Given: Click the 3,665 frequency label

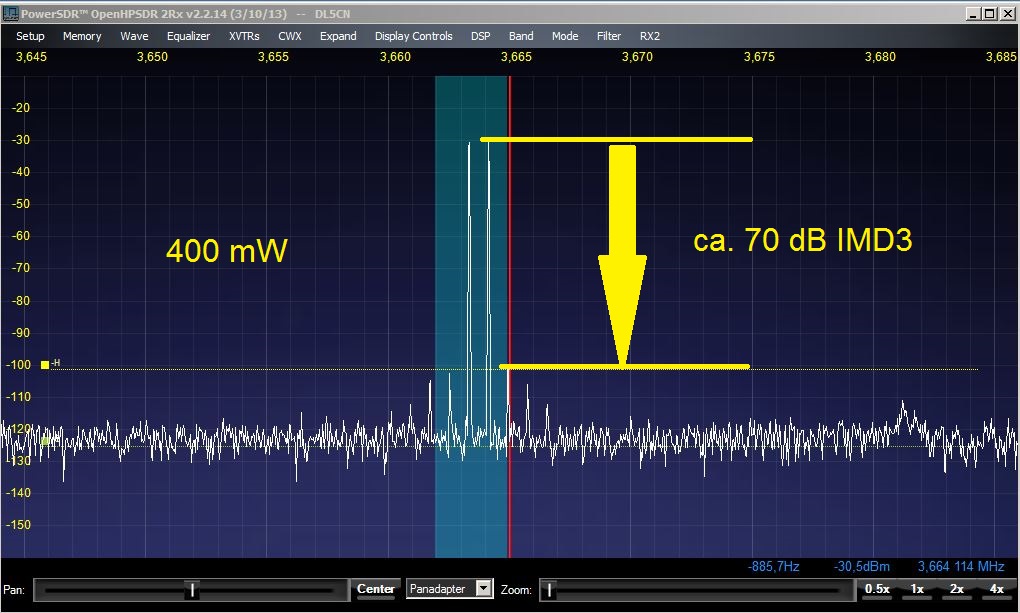Looking at the screenshot, I should coord(516,57).
